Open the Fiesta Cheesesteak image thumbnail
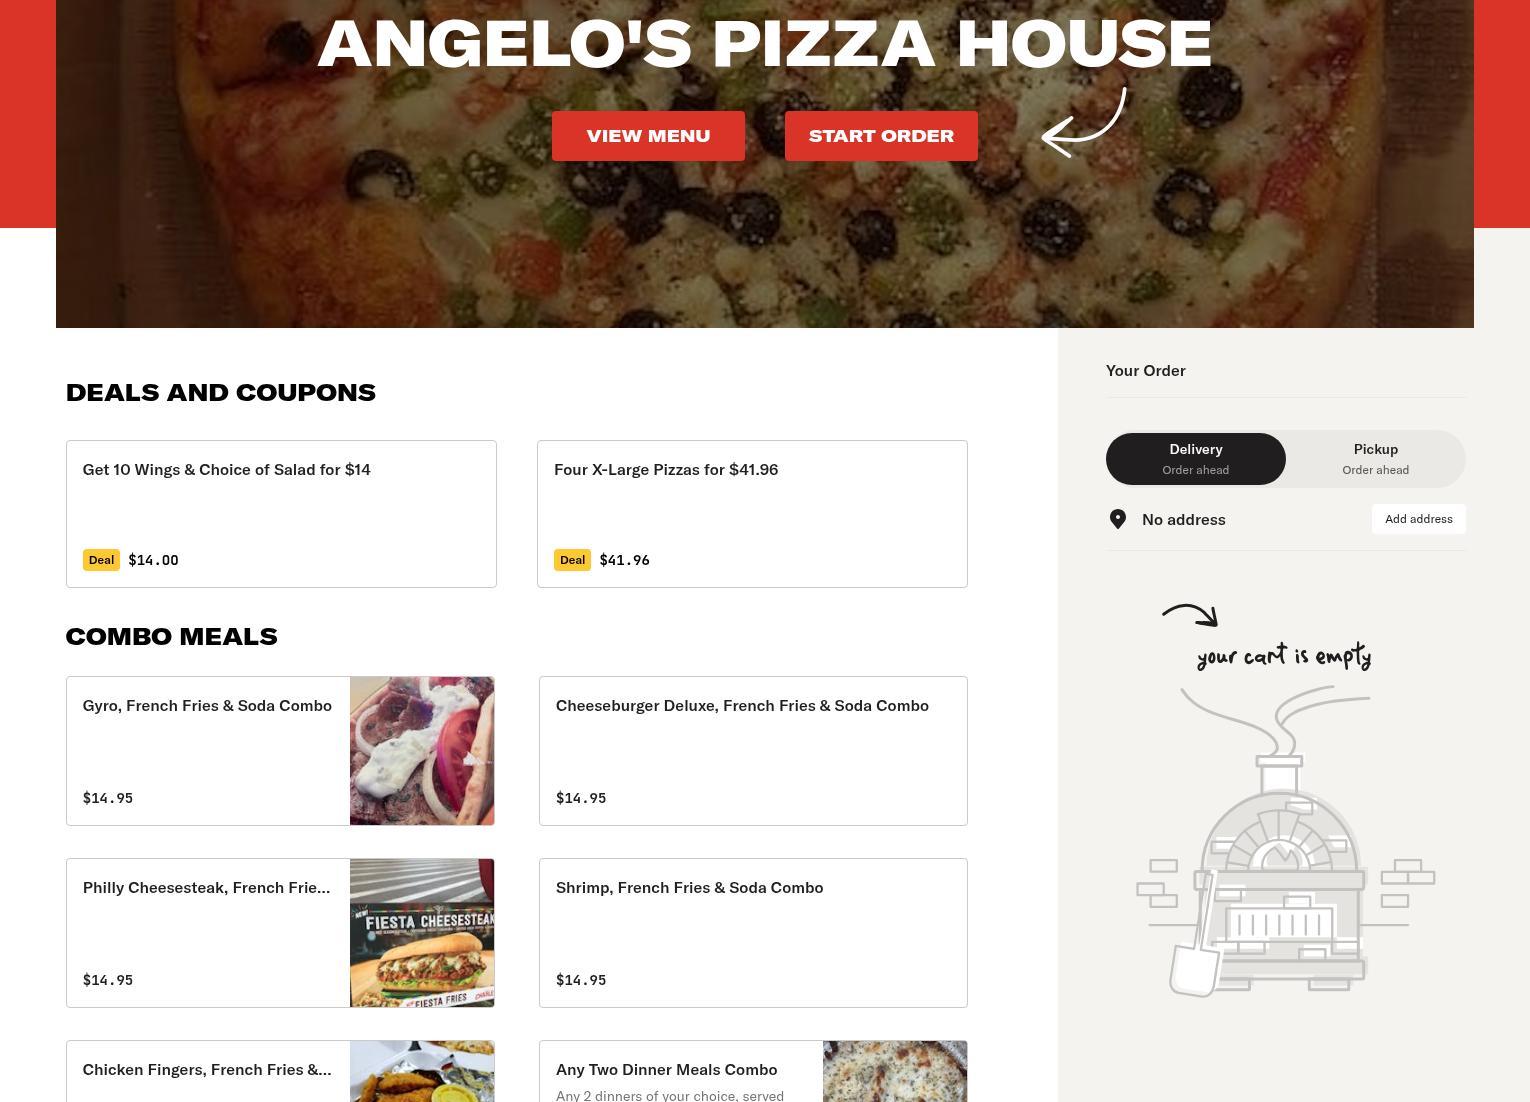1530x1102 pixels. tap(422, 933)
